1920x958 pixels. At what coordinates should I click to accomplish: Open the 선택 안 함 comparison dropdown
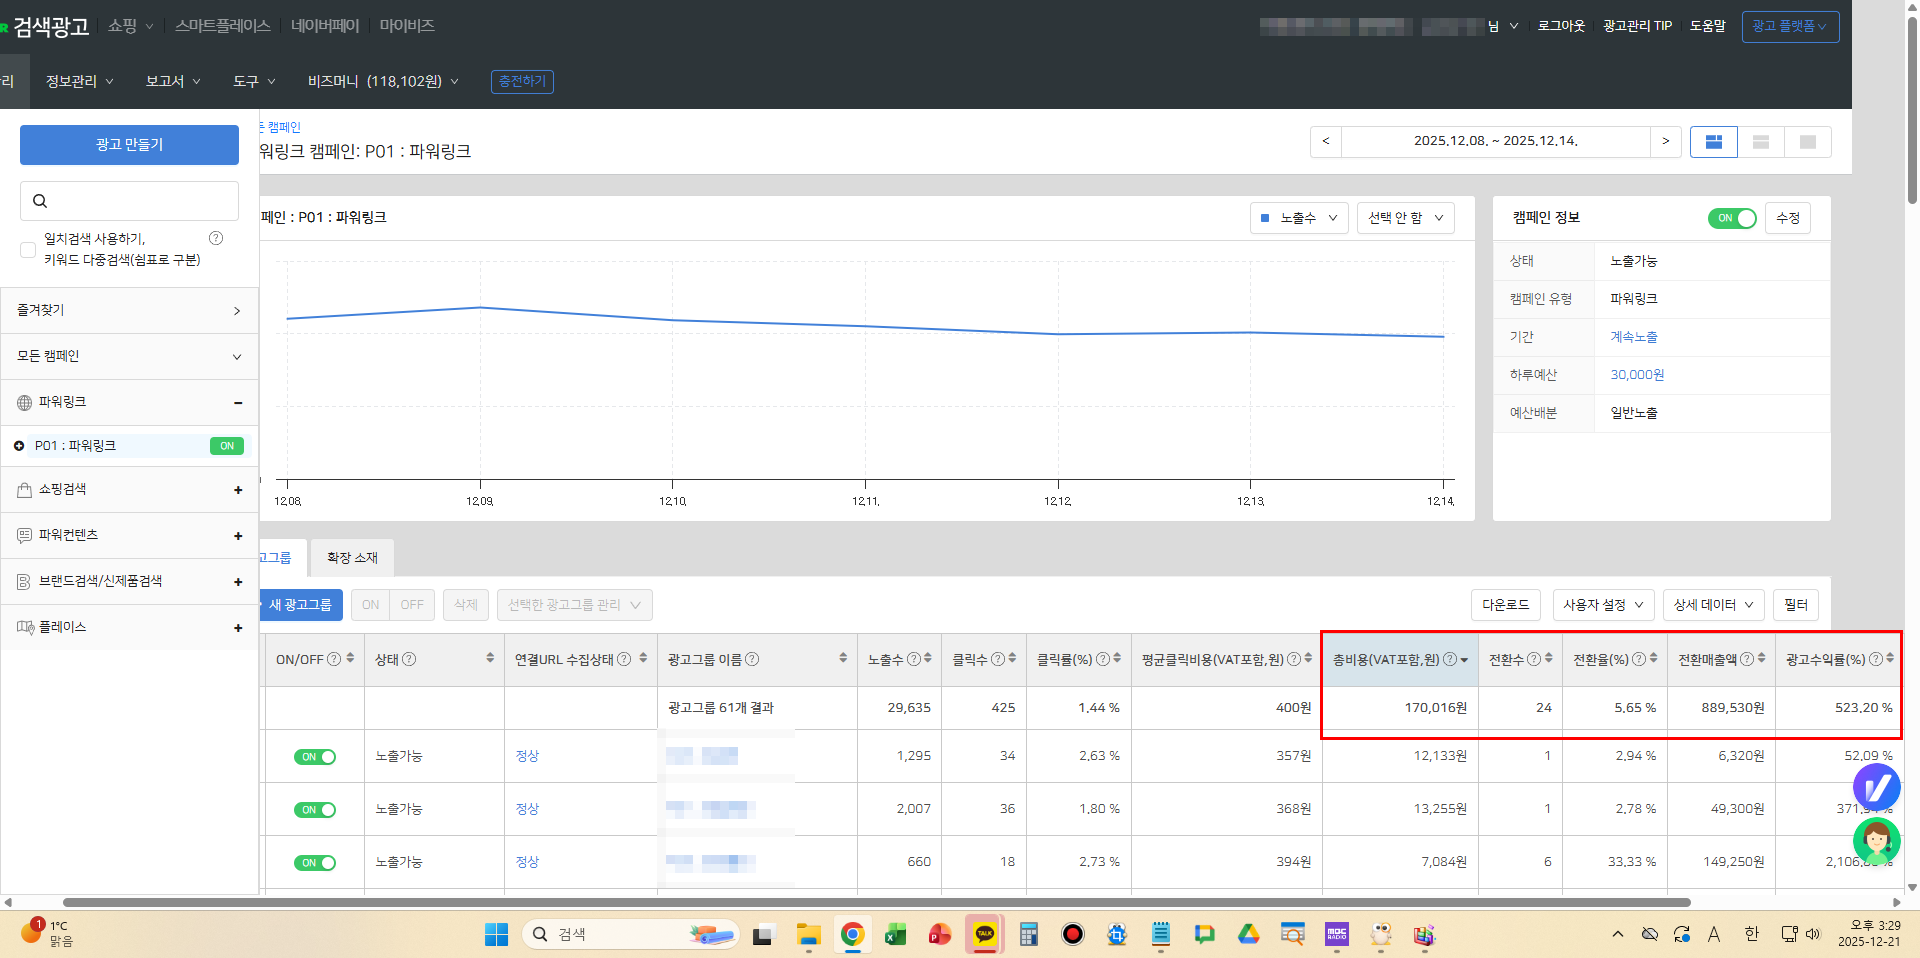click(1405, 218)
